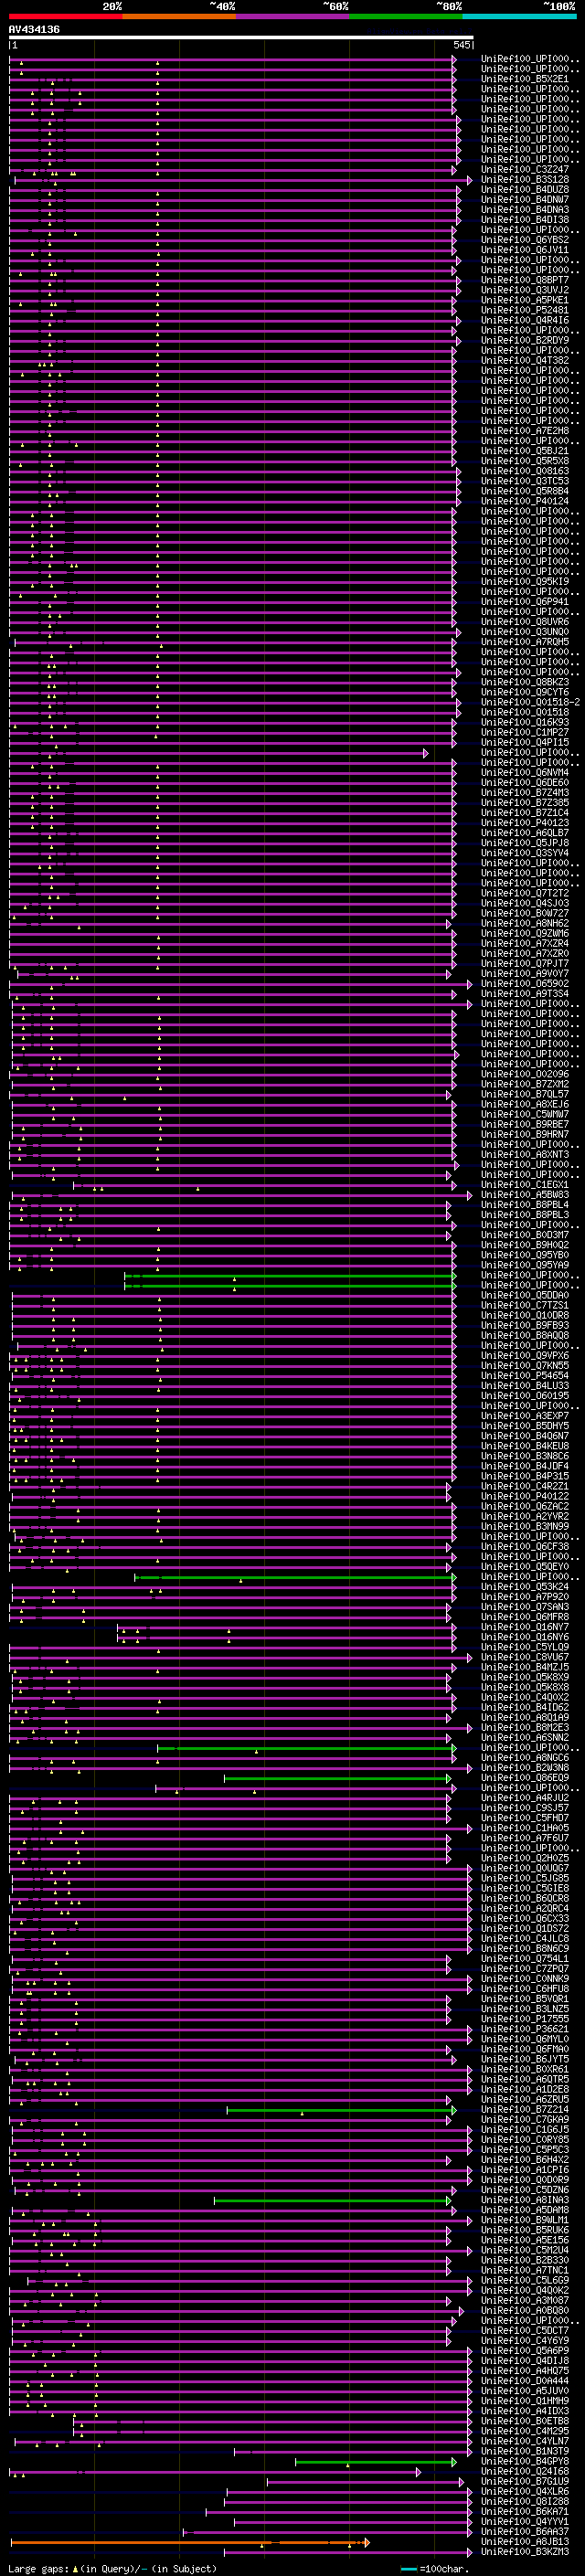Viewport: 585px width, 2576px height.
Task: Select hit label UniRef100_P52481
Action: [x=524, y=310]
